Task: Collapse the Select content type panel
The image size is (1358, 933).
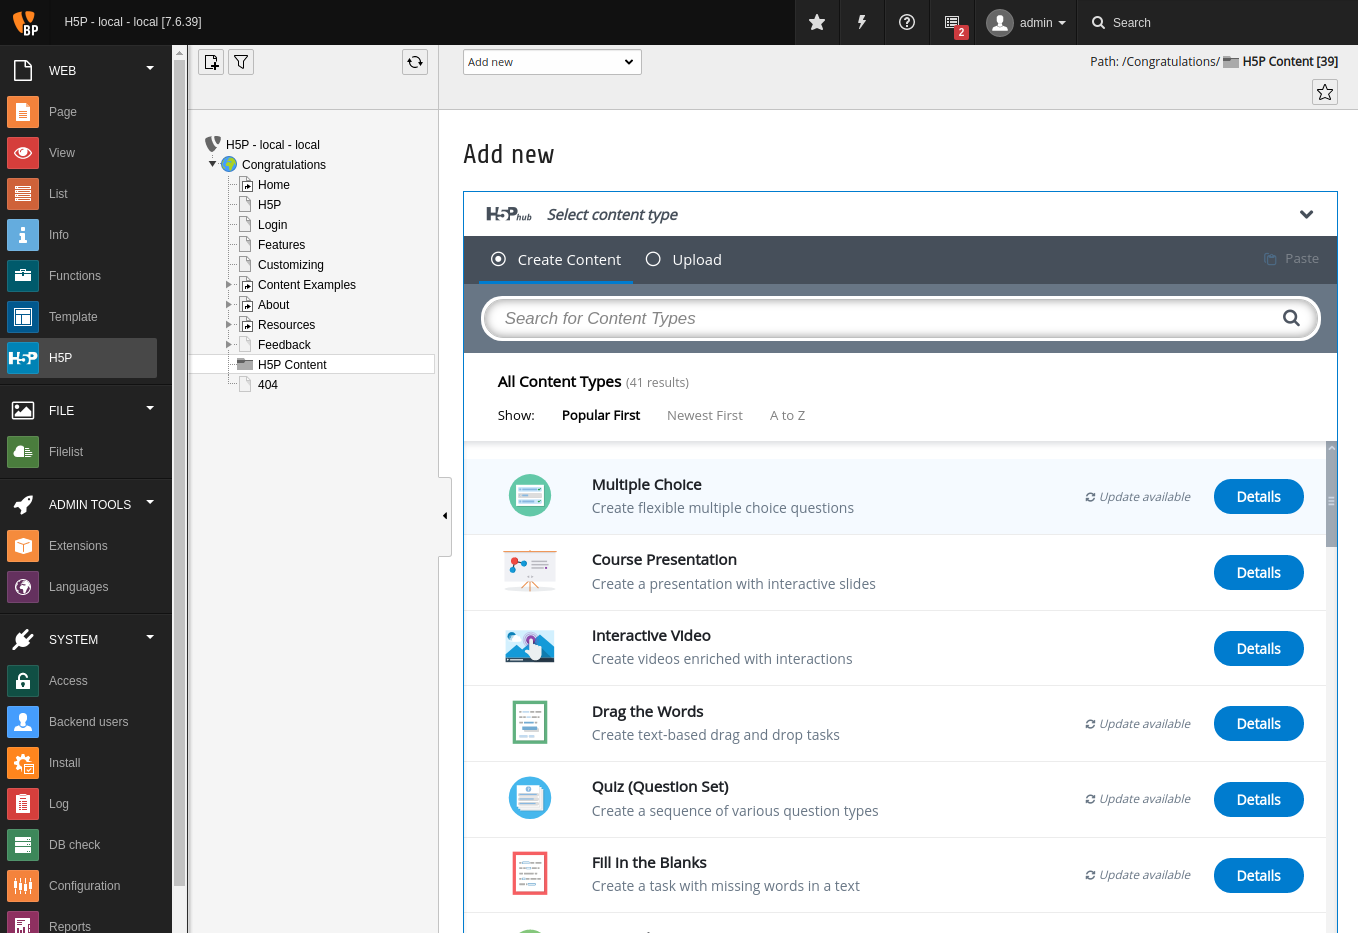Action: click(1306, 214)
